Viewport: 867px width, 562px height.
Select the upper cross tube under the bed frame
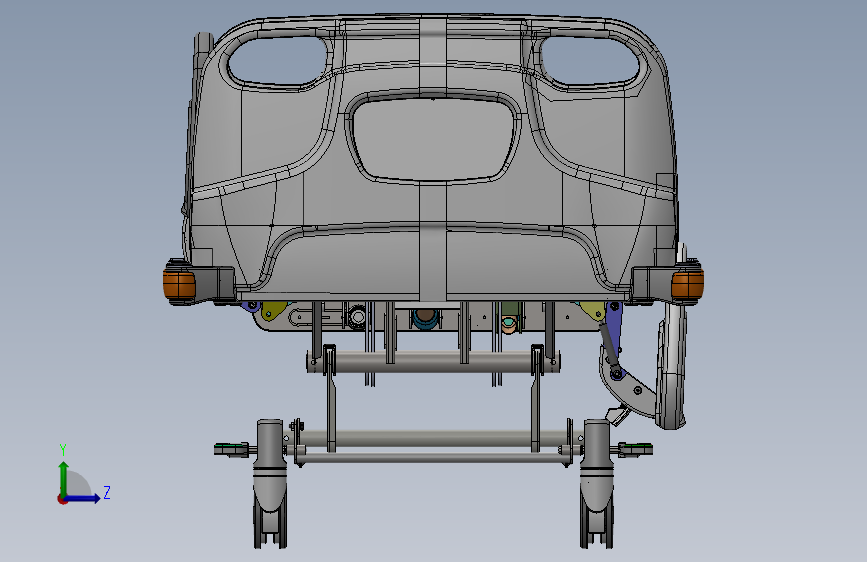(x=433, y=362)
